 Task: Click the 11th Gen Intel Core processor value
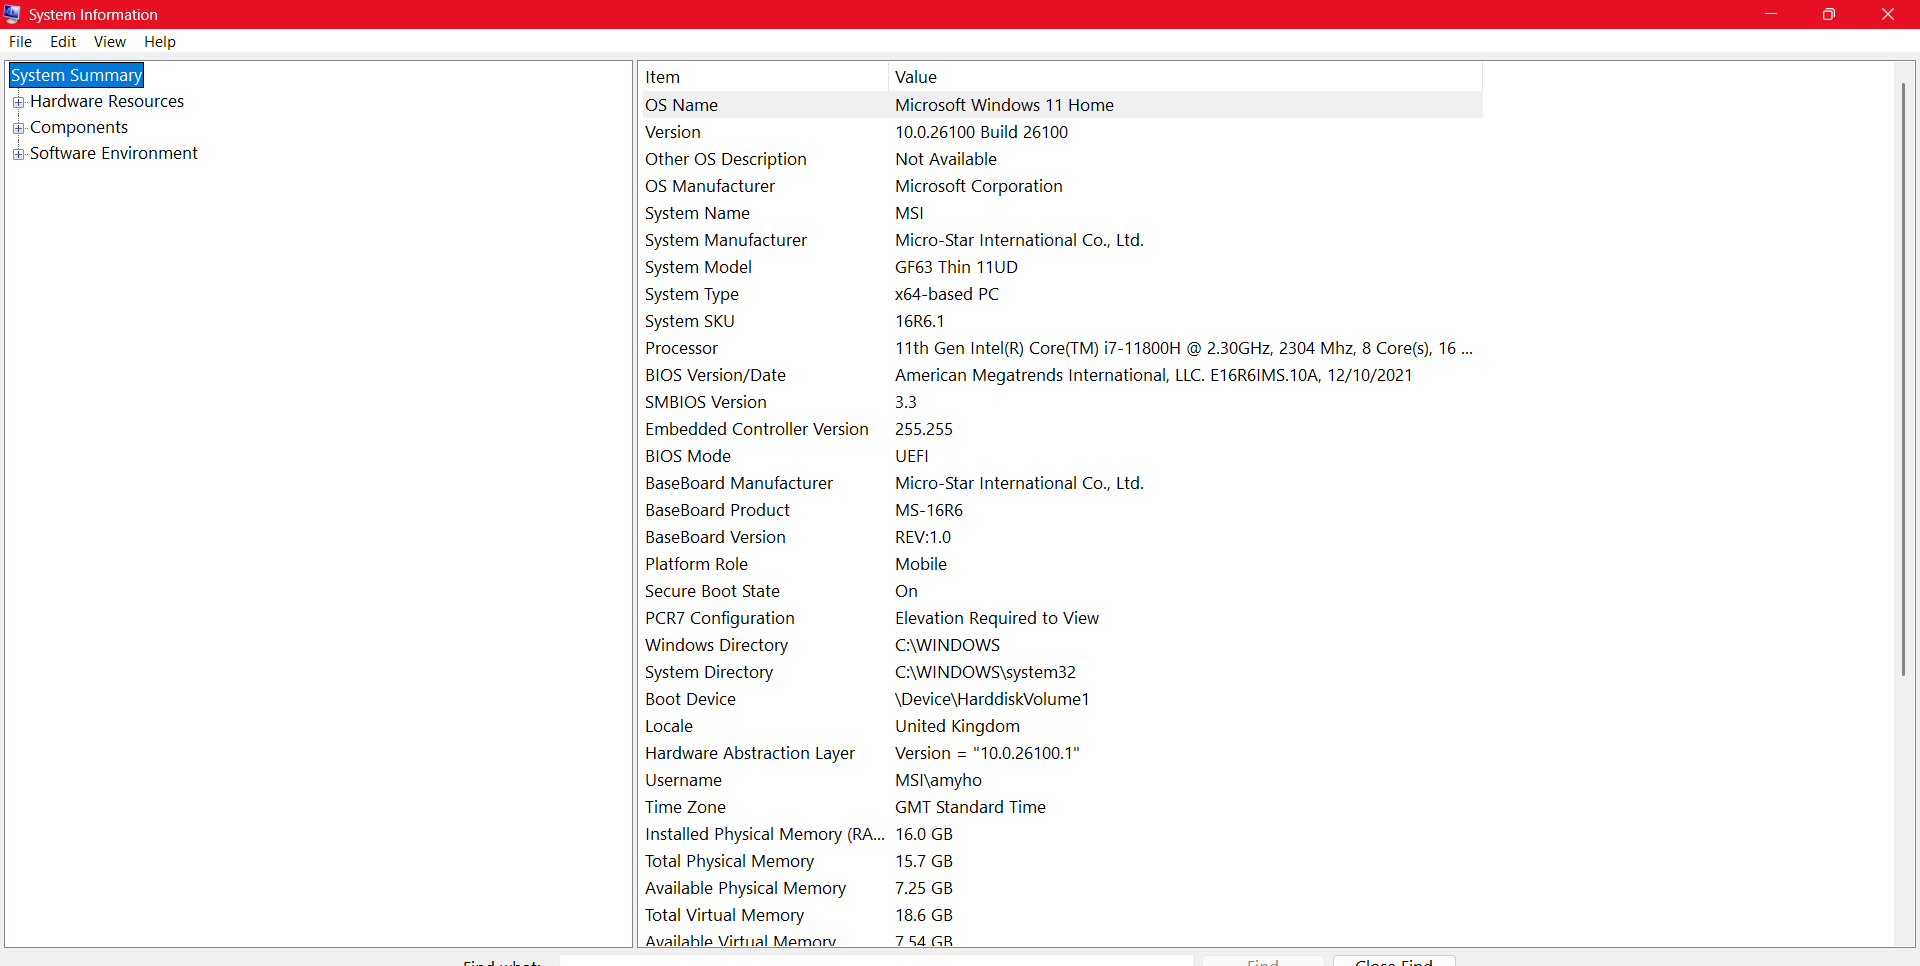pyautogui.click(x=1184, y=348)
